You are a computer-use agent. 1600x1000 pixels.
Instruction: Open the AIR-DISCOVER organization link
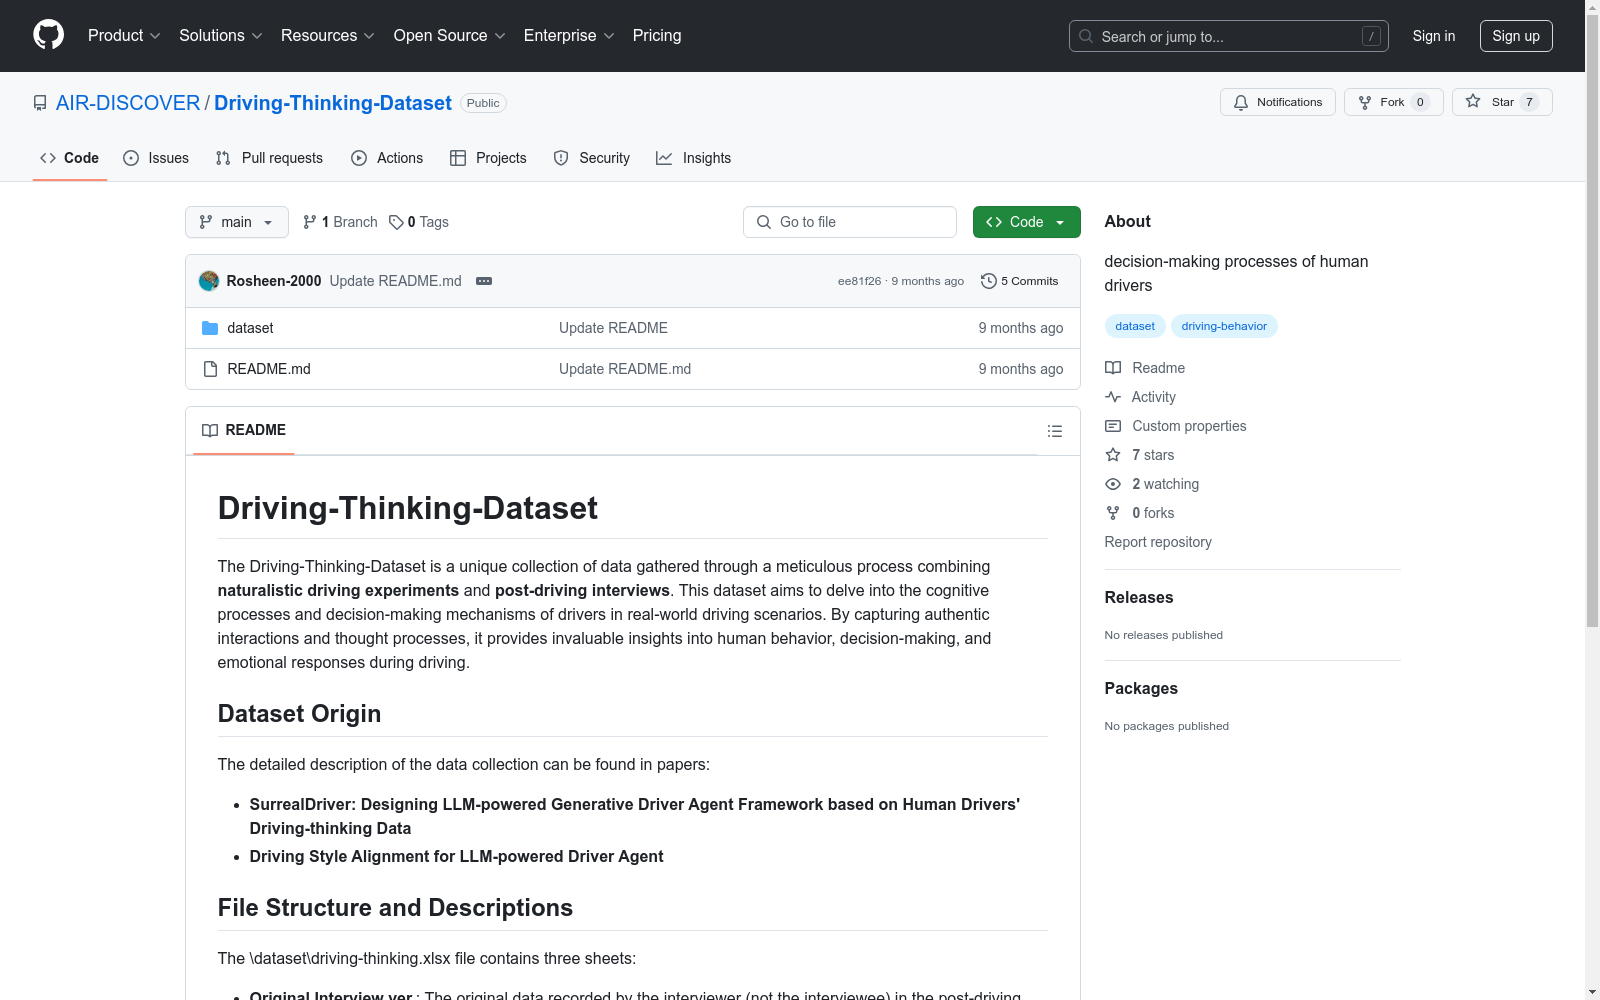pos(128,103)
